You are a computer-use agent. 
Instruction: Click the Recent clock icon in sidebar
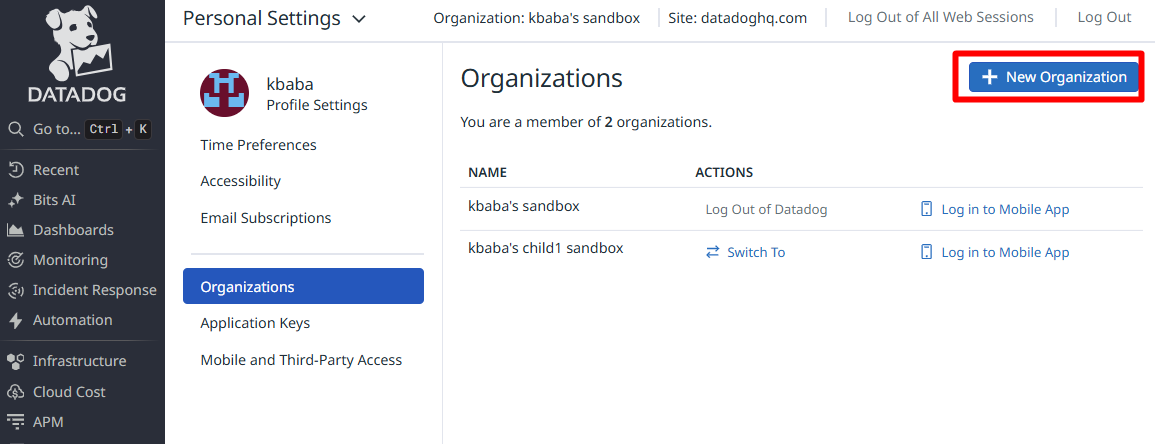click(x=16, y=170)
